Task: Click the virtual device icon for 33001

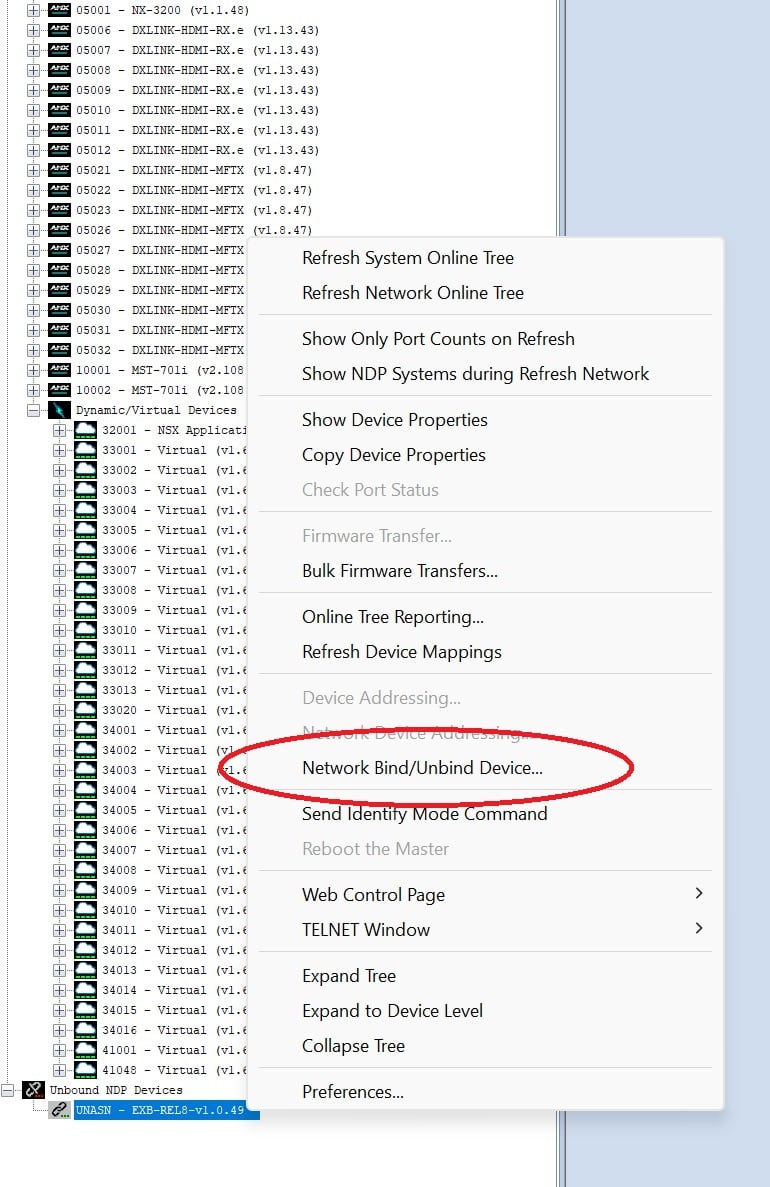Action: point(86,450)
